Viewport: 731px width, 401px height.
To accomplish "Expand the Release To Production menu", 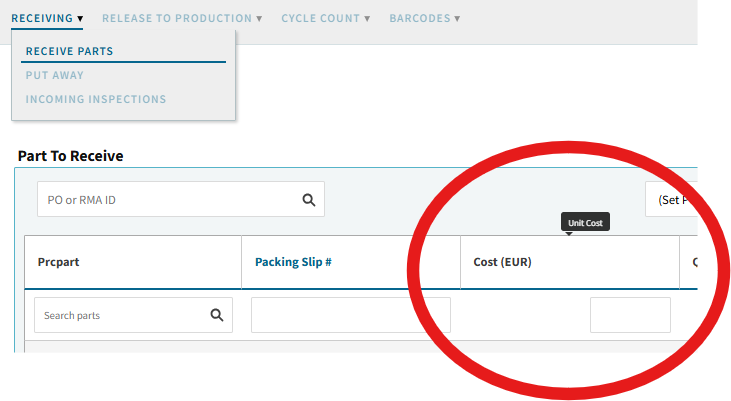I will (x=182, y=18).
